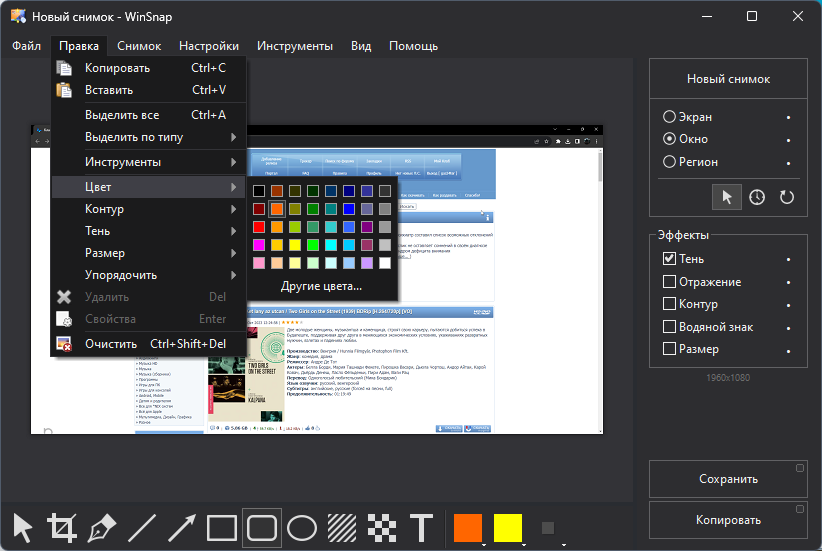Open options dot next to Регион
This screenshot has height=551, width=822.
788,163
